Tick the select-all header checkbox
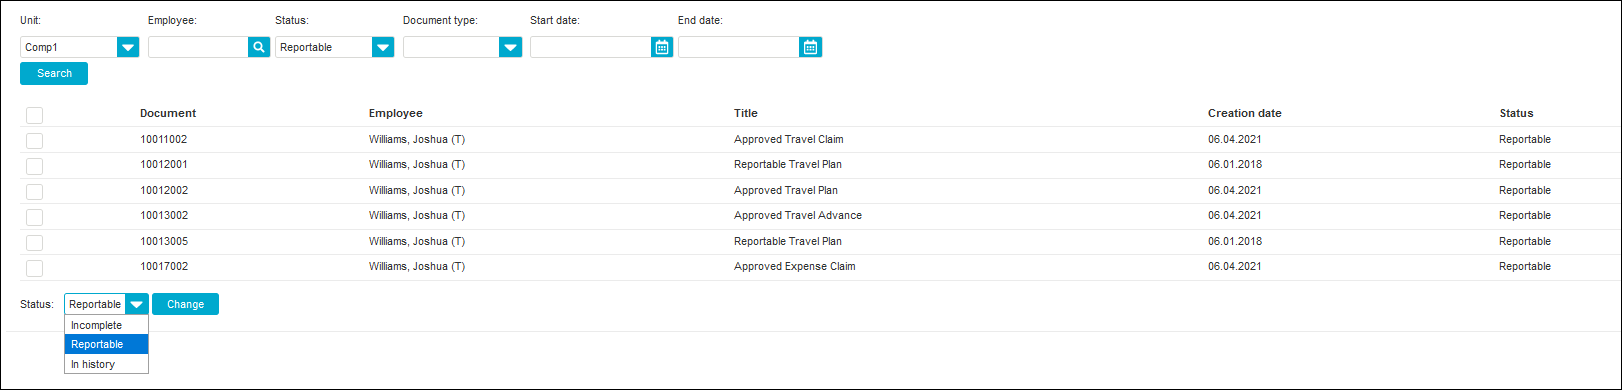Image resolution: width=1622 pixels, height=390 pixels. (x=35, y=115)
